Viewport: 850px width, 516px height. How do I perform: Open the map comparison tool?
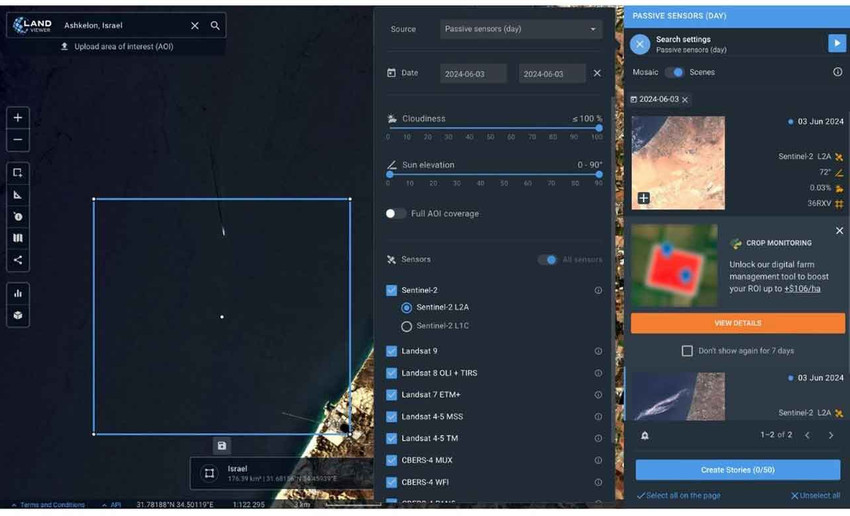tap(18, 238)
